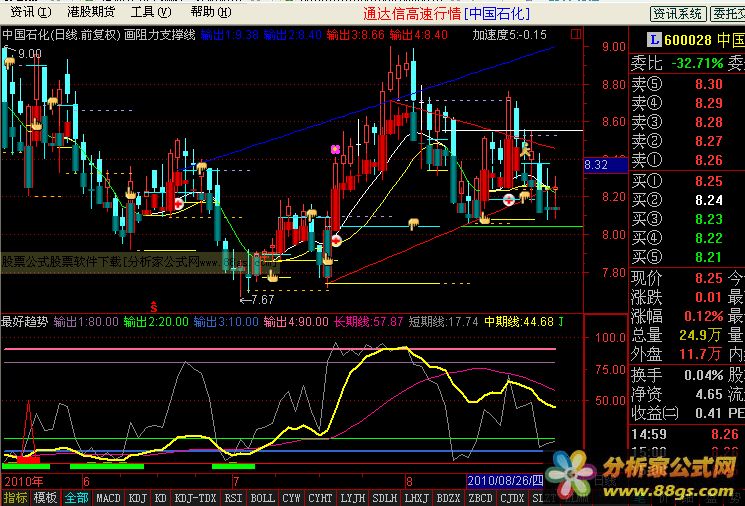Select the 模板 tab
The width and height of the screenshot is (745, 506).
point(45,498)
